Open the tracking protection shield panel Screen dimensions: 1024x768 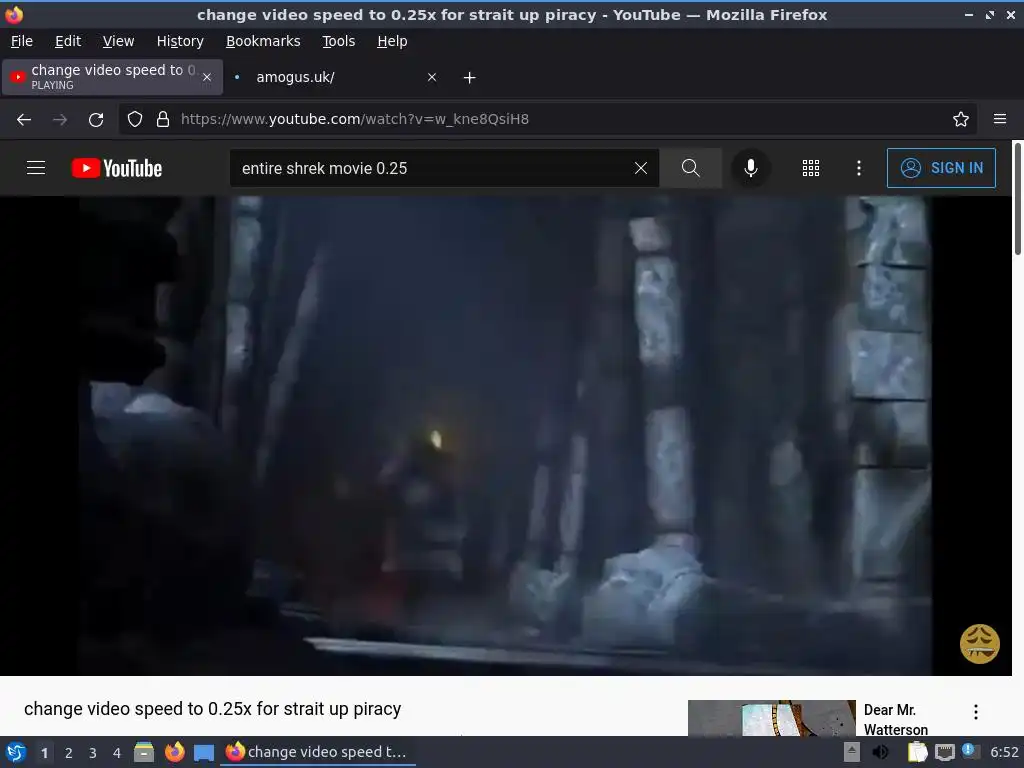[135, 120]
